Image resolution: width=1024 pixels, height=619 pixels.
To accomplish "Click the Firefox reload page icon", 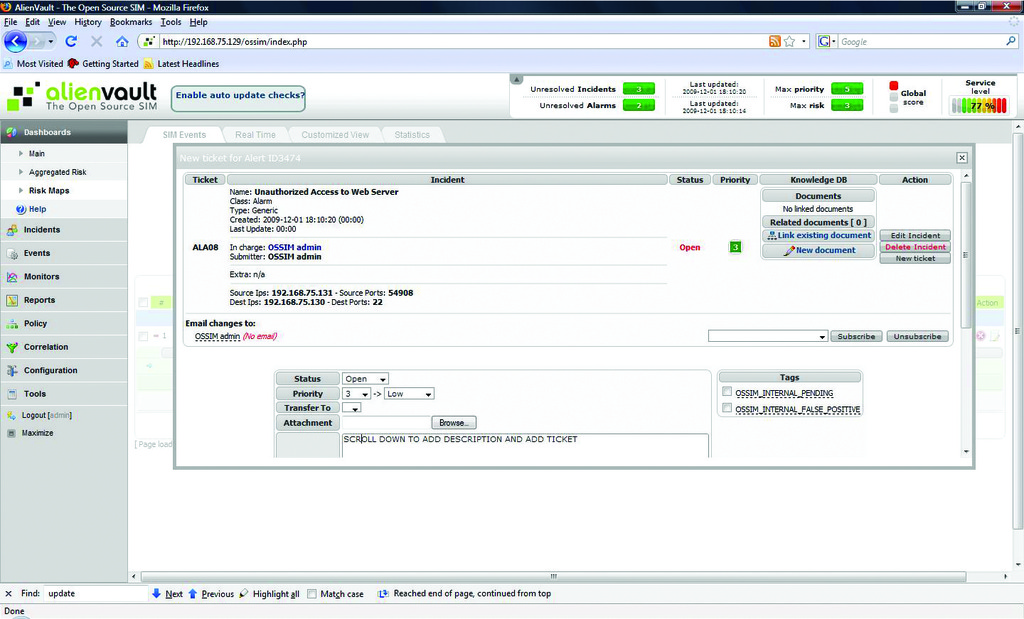I will pyautogui.click(x=71, y=42).
